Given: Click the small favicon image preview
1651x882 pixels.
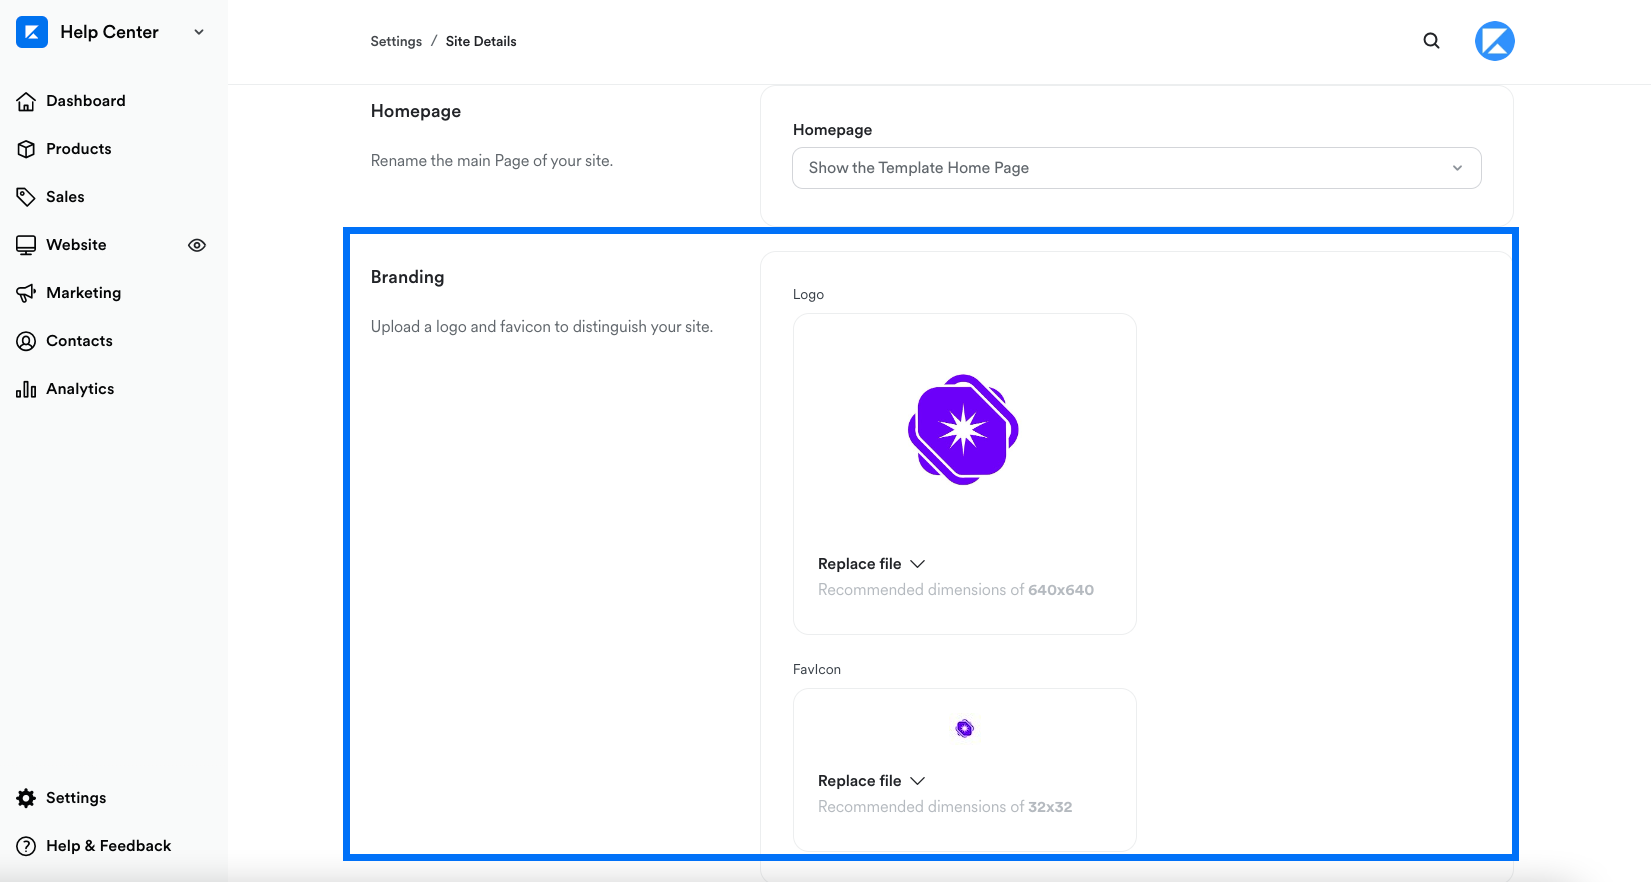Looking at the screenshot, I should pyautogui.click(x=964, y=728).
